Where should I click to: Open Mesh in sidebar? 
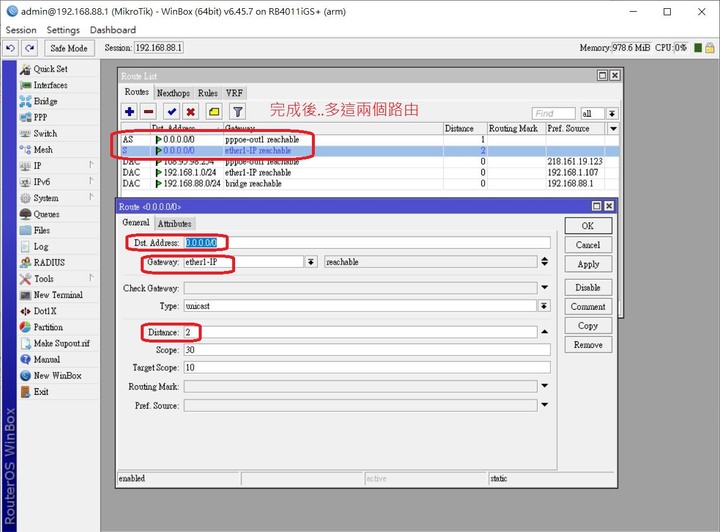tap(43, 150)
